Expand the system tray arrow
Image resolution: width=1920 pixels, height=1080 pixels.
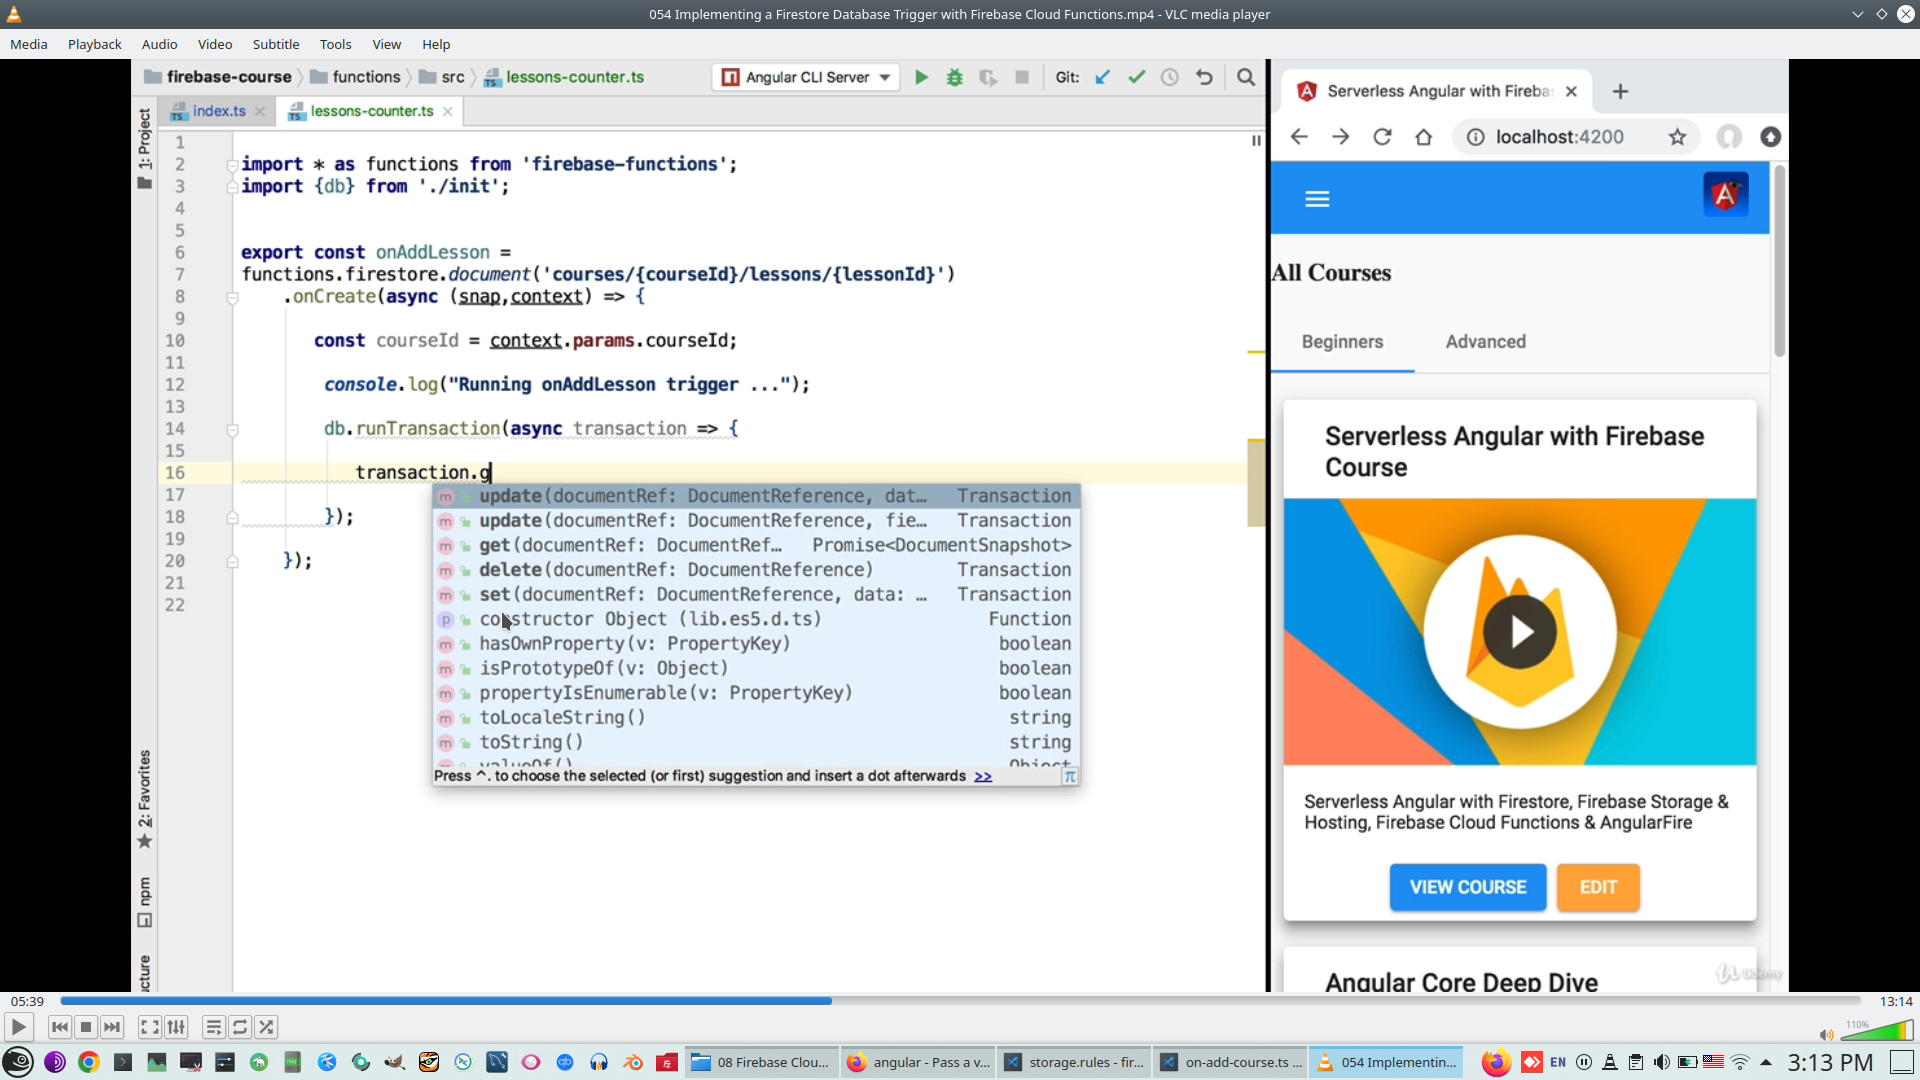pyautogui.click(x=1766, y=1062)
